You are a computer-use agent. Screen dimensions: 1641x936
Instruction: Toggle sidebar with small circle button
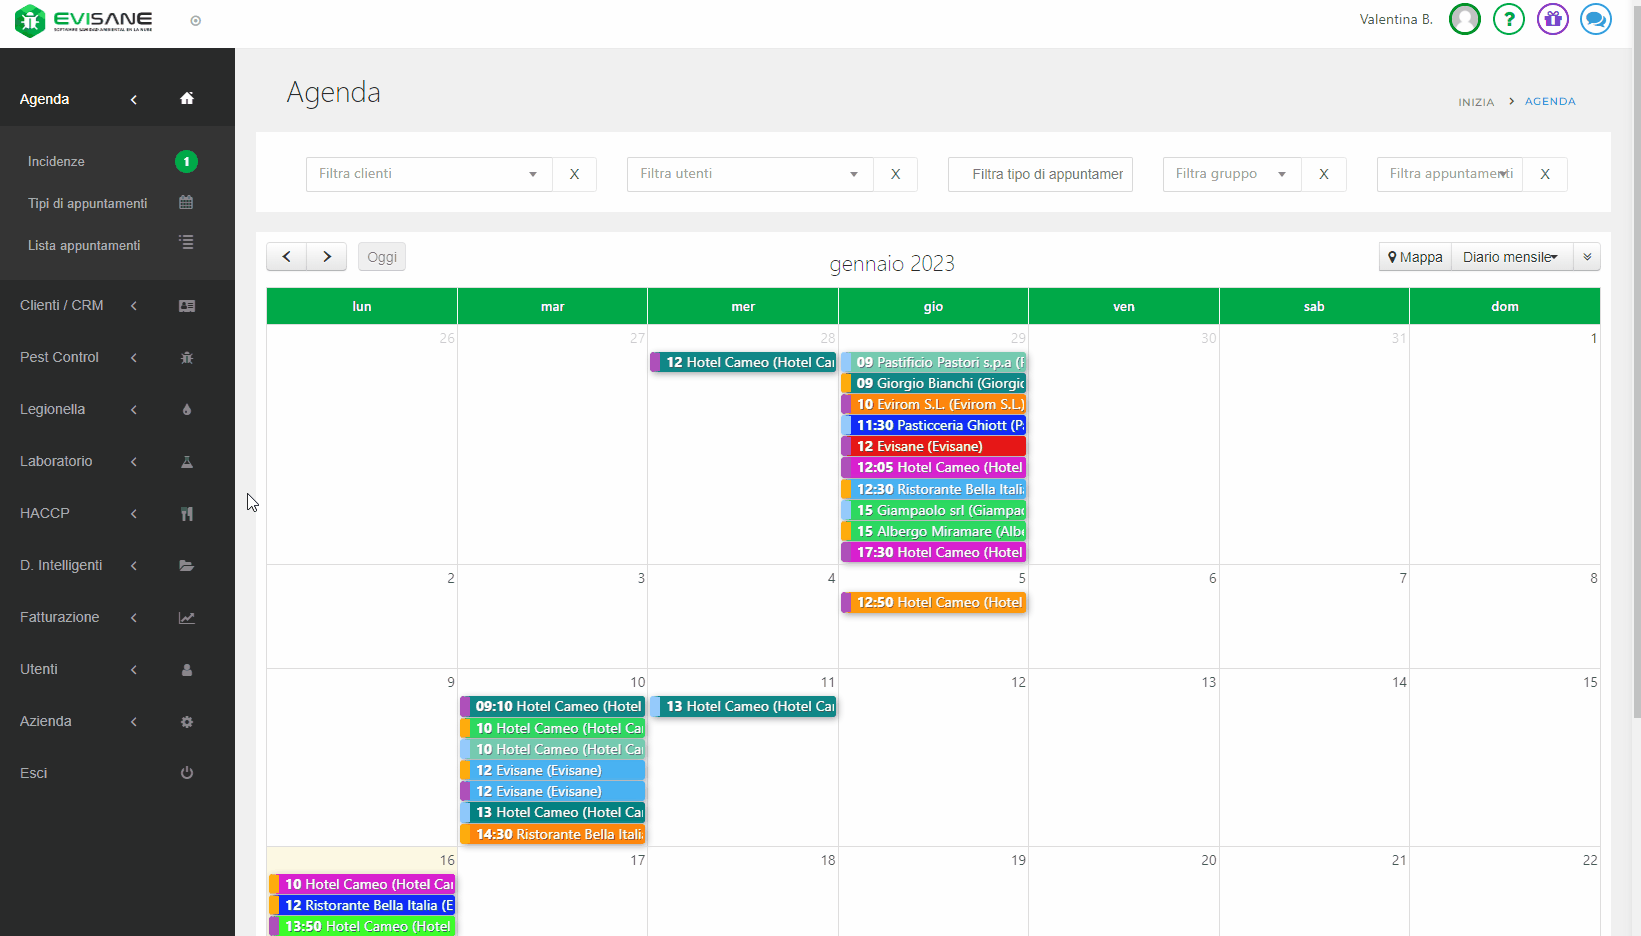tap(196, 21)
